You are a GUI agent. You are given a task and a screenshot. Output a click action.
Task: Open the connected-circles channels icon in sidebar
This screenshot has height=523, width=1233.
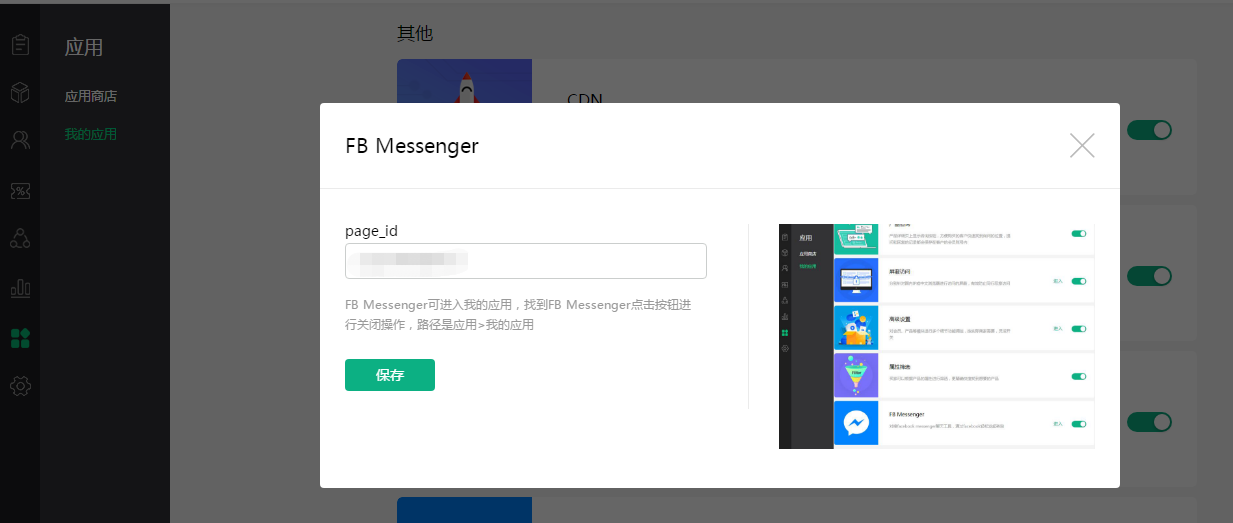click(20, 238)
